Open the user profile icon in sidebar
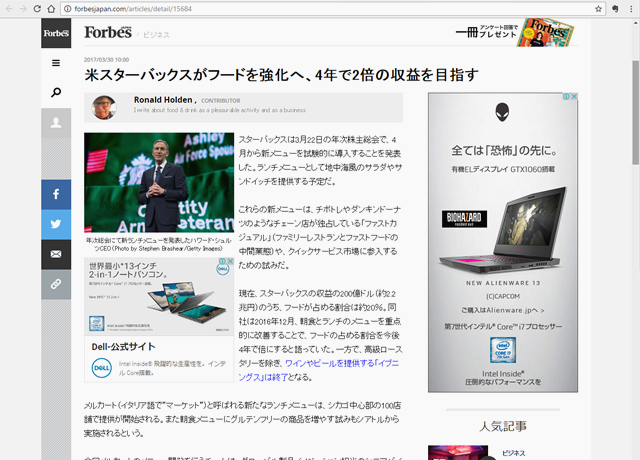This screenshot has height=460, width=640. pyautogui.click(x=56, y=123)
